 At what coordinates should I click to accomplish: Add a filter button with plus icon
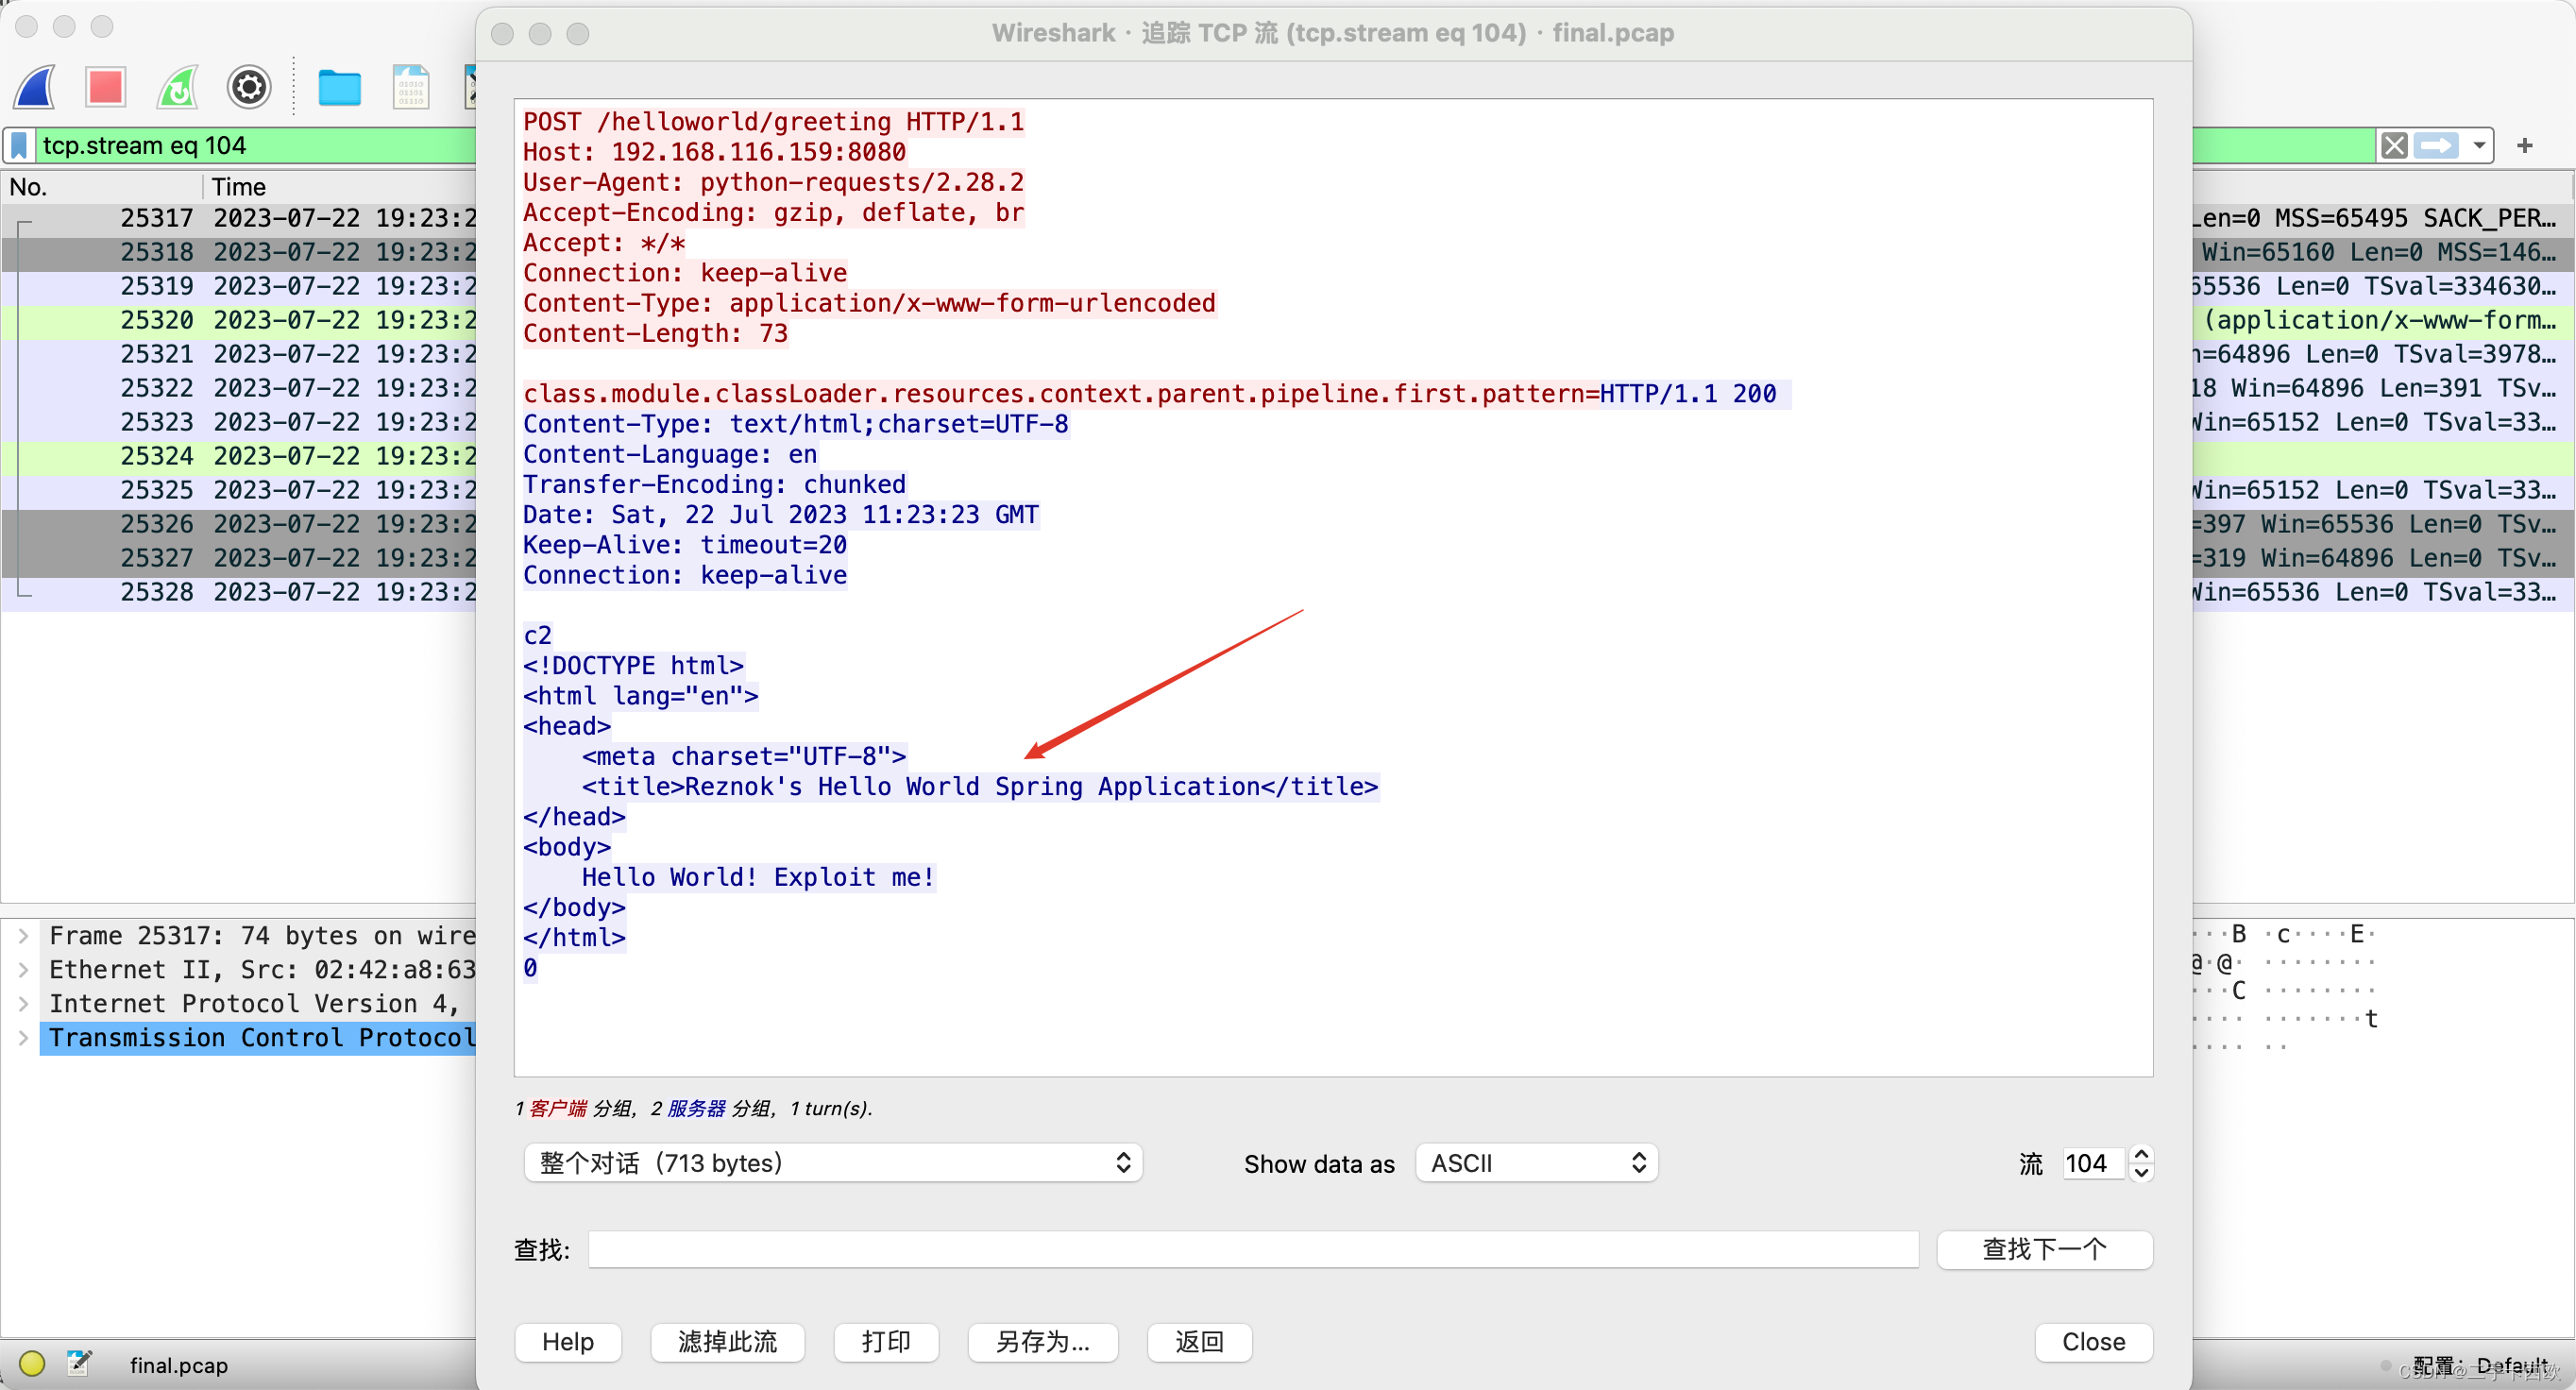pyautogui.click(x=2525, y=146)
